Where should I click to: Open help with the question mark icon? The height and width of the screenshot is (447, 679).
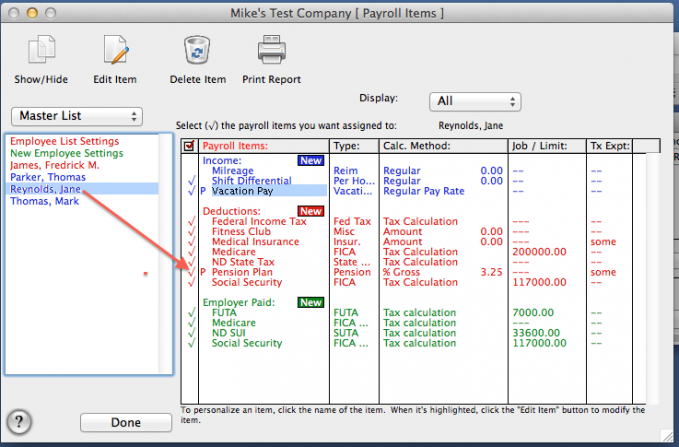(x=18, y=421)
